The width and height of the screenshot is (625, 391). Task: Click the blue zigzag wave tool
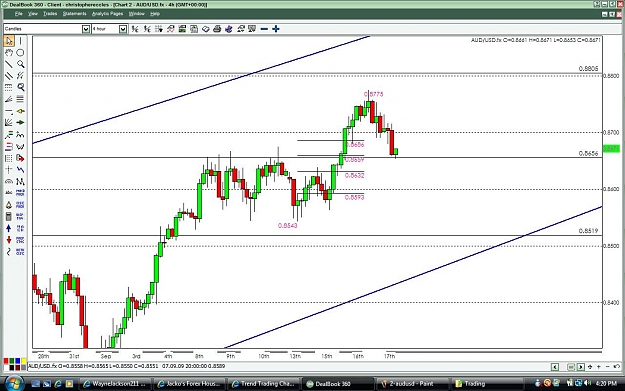[20, 170]
